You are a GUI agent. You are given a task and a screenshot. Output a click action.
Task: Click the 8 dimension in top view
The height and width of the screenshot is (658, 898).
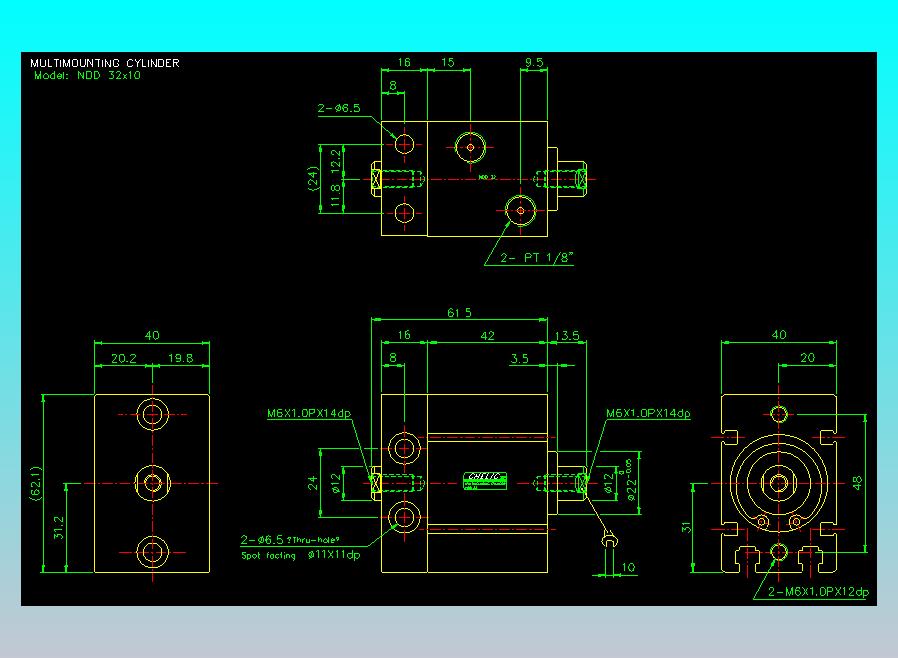393,85
